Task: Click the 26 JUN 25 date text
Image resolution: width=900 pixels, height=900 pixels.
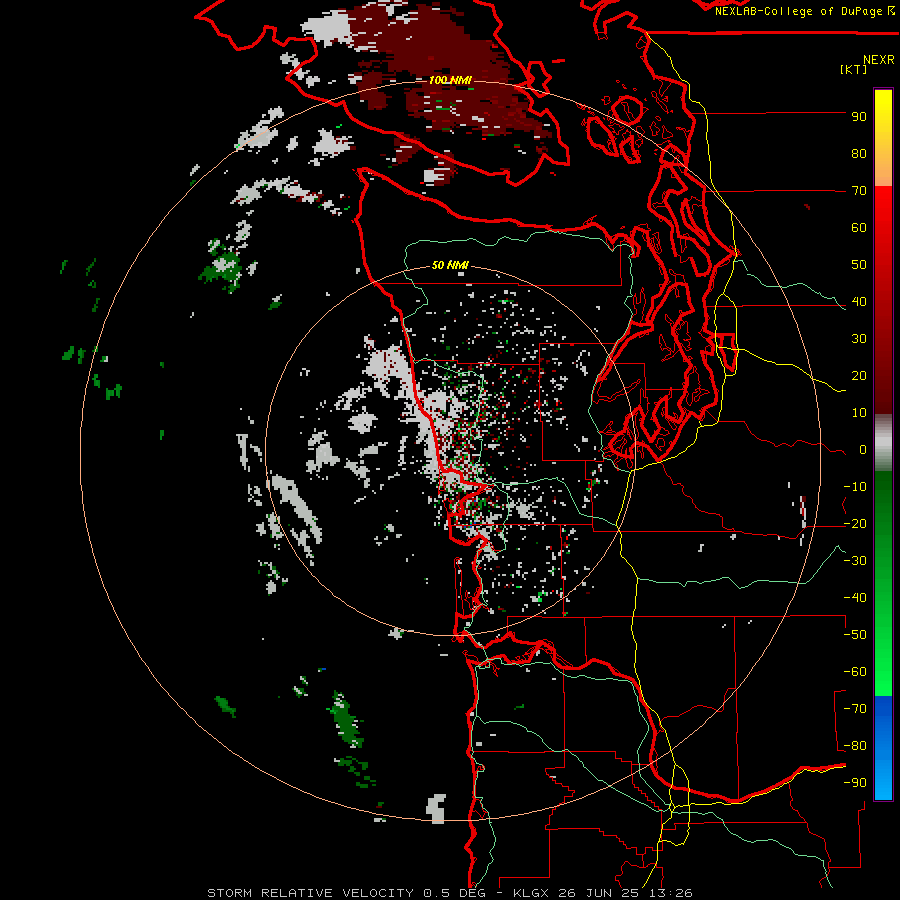Action: point(600,893)
